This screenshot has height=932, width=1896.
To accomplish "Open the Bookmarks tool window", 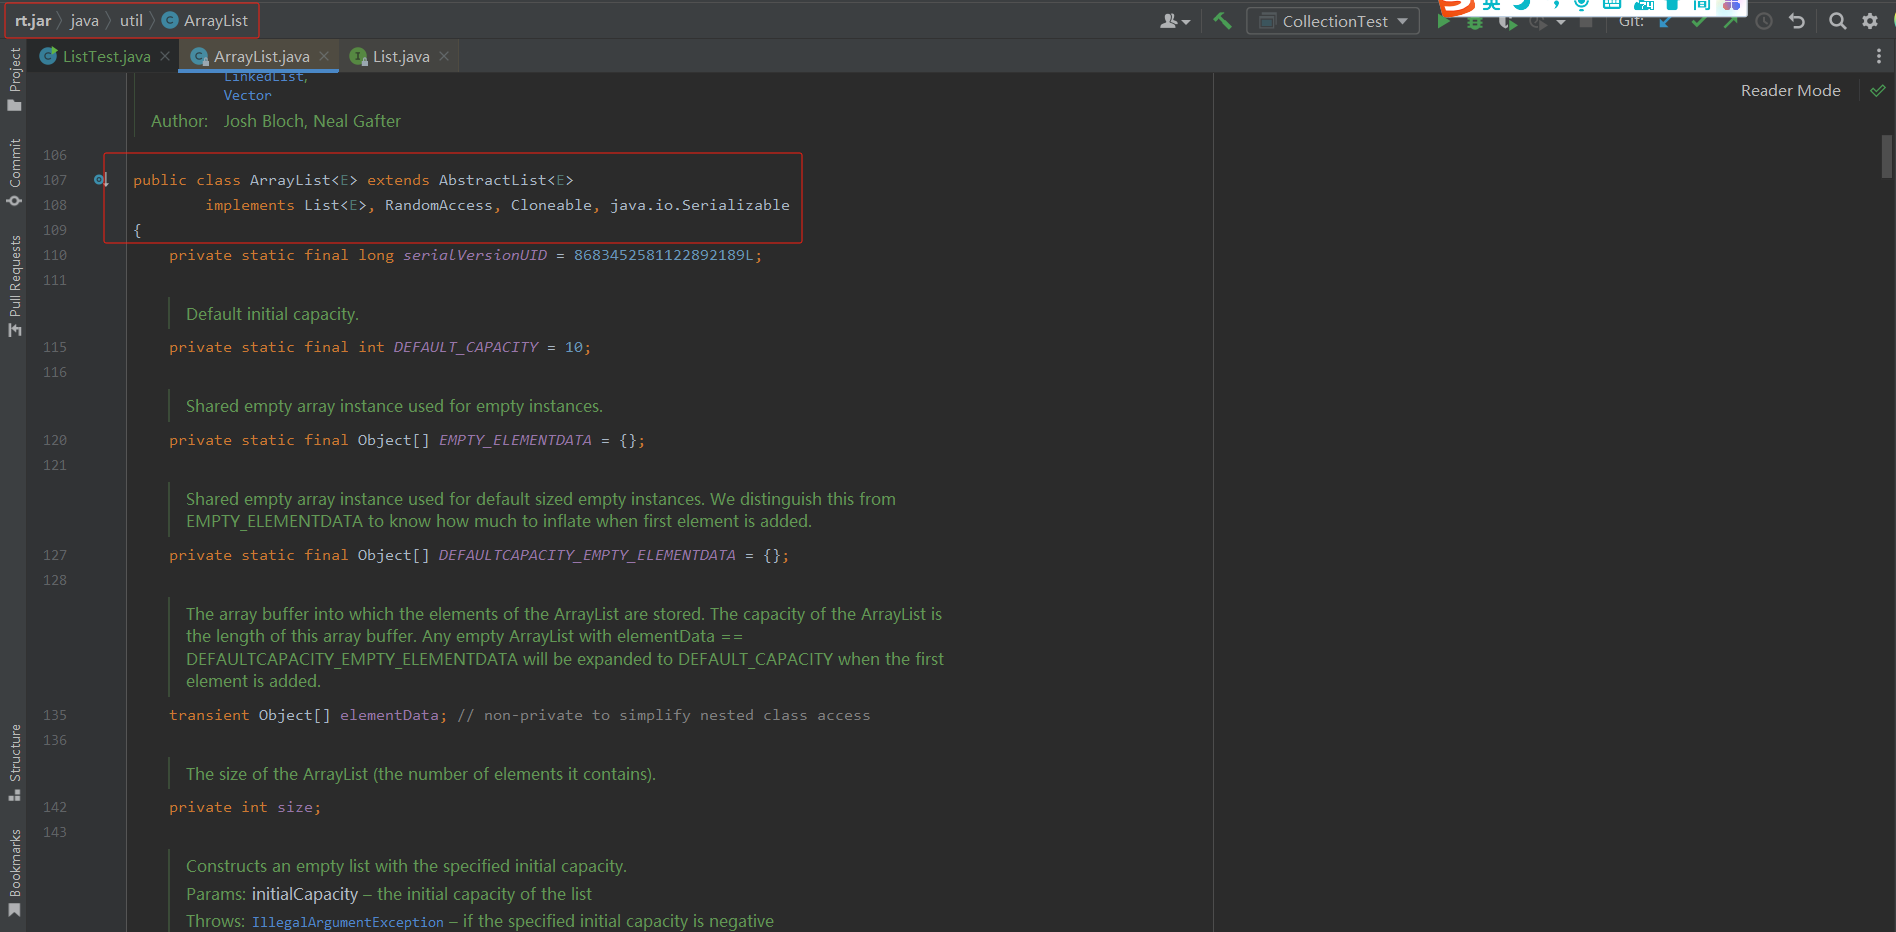I will point(14,873).
